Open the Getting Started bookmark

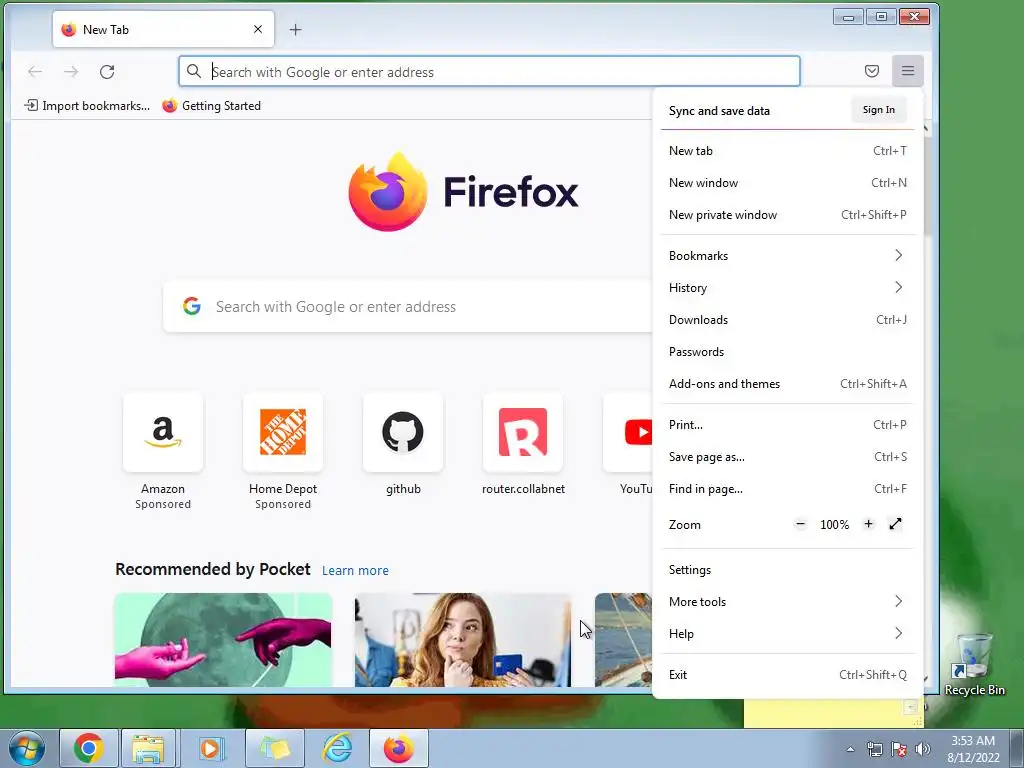click(x=212, y=106)
